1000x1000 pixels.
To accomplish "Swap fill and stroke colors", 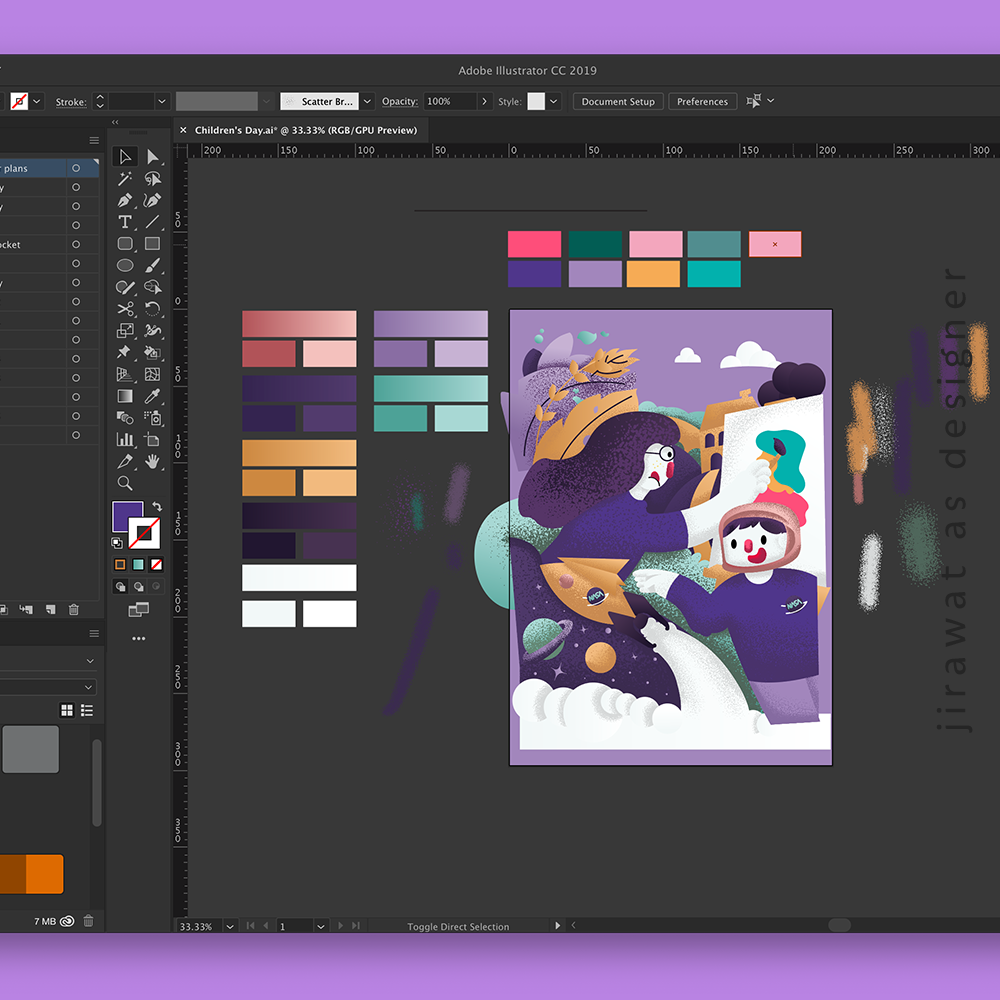I will coord(157,506).
